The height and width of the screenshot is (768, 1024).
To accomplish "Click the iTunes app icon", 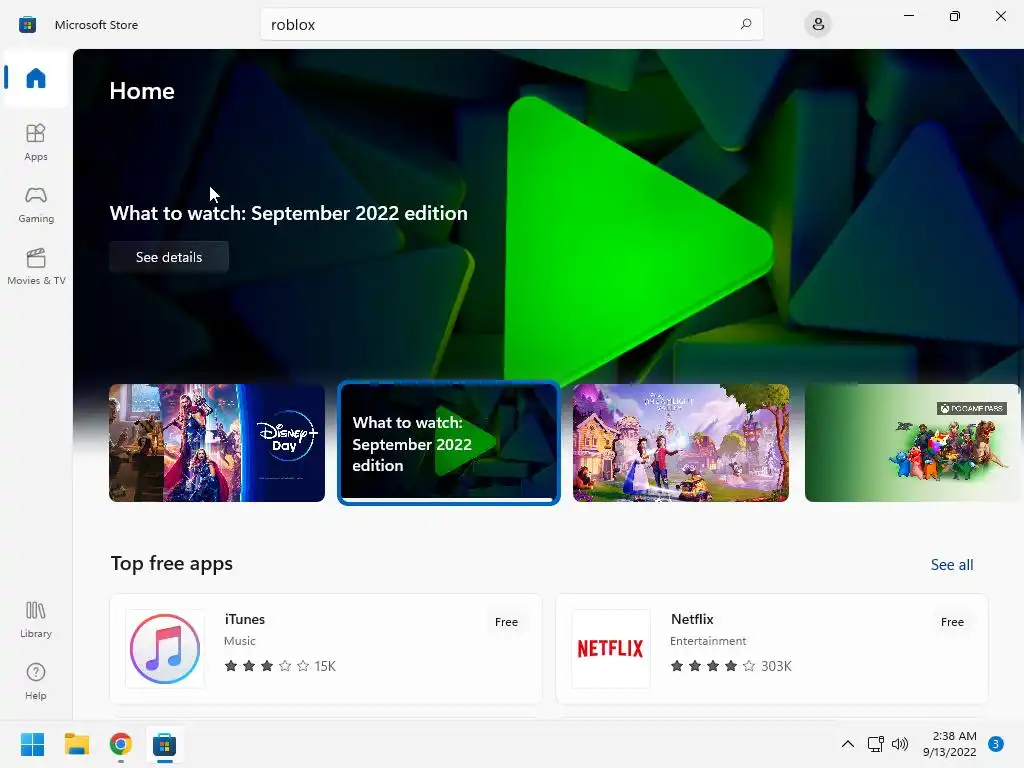I will click(x=165, y=648).
